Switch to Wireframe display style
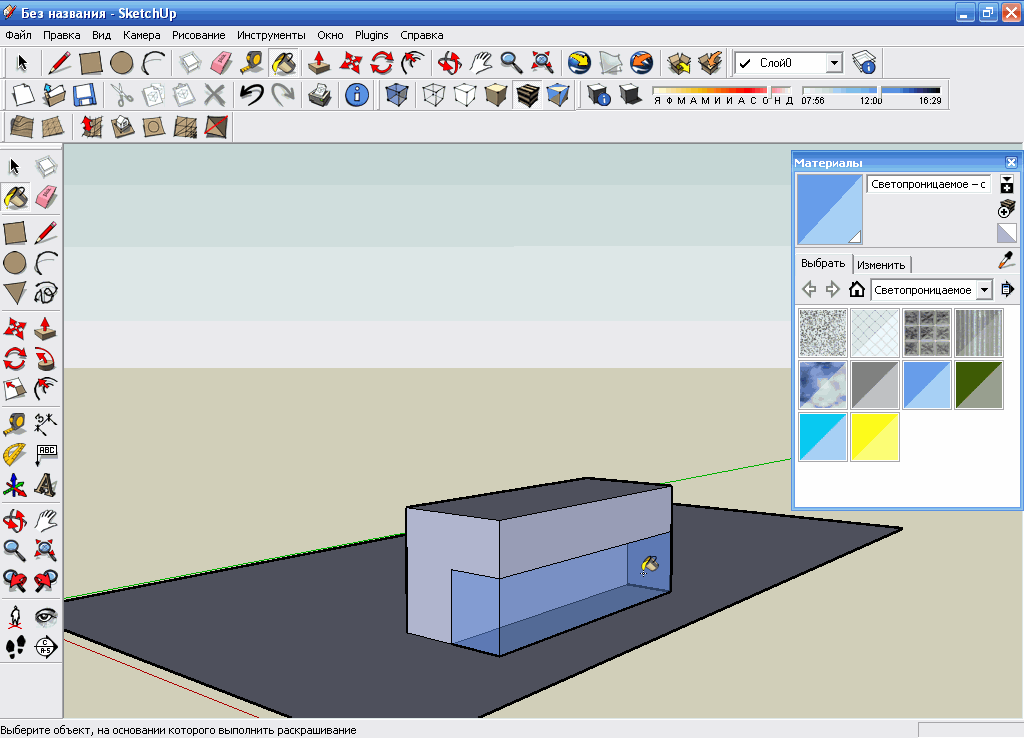The height and width of the screenshot is (738, 1024). [434, 95]
